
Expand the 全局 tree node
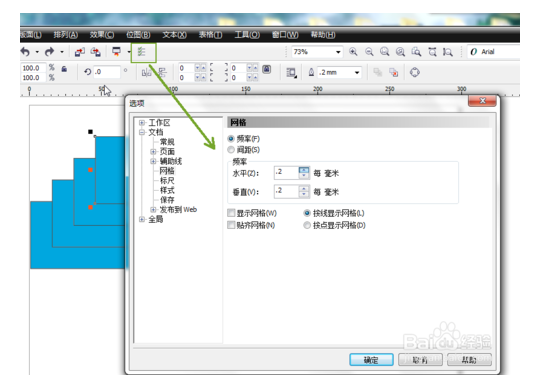[x=142, y=219]
